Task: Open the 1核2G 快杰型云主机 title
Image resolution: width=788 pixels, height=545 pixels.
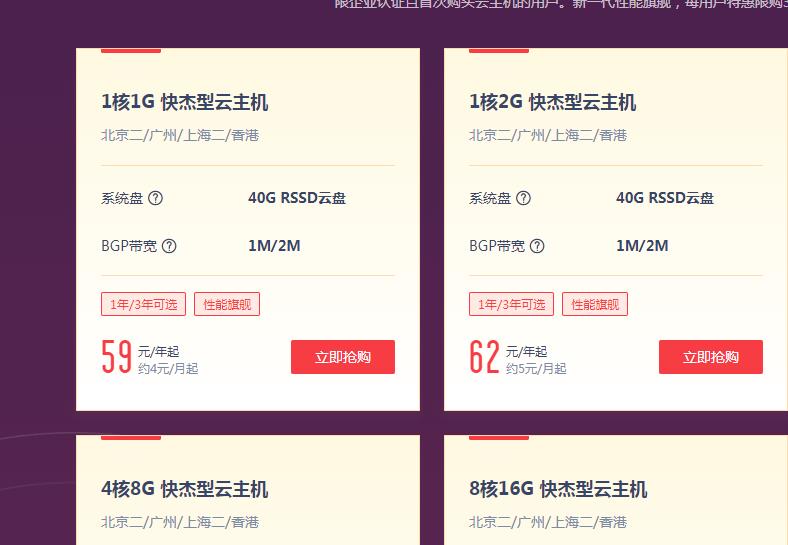Action: pos(552,102)
